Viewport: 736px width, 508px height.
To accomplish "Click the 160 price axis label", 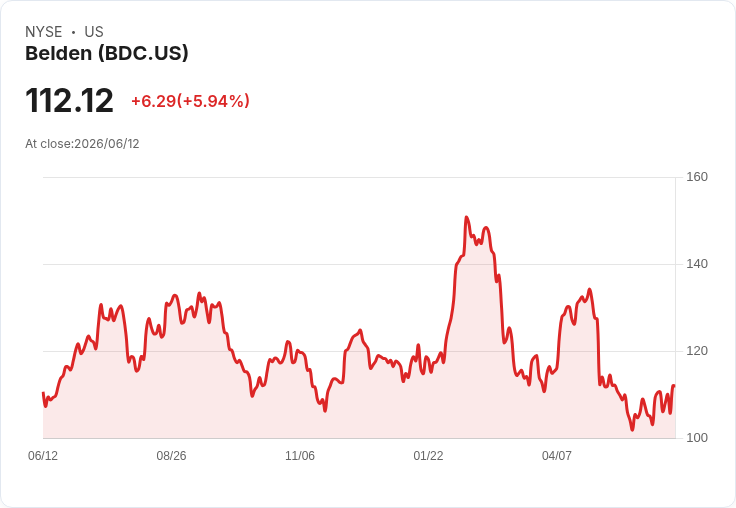I will (x=697, y=177).
